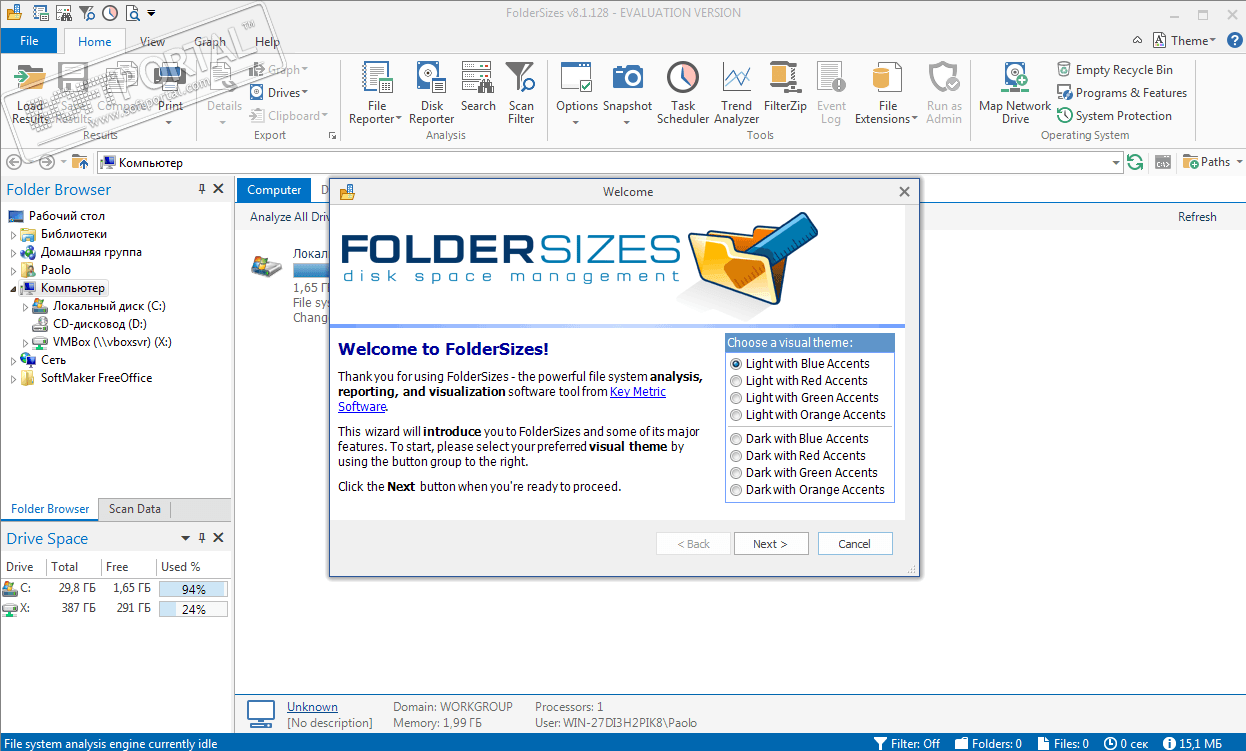Screen dimensions: 1246x751
Task: Select the Computer tab
Action: pyautogui.click(x=274, y=190)
